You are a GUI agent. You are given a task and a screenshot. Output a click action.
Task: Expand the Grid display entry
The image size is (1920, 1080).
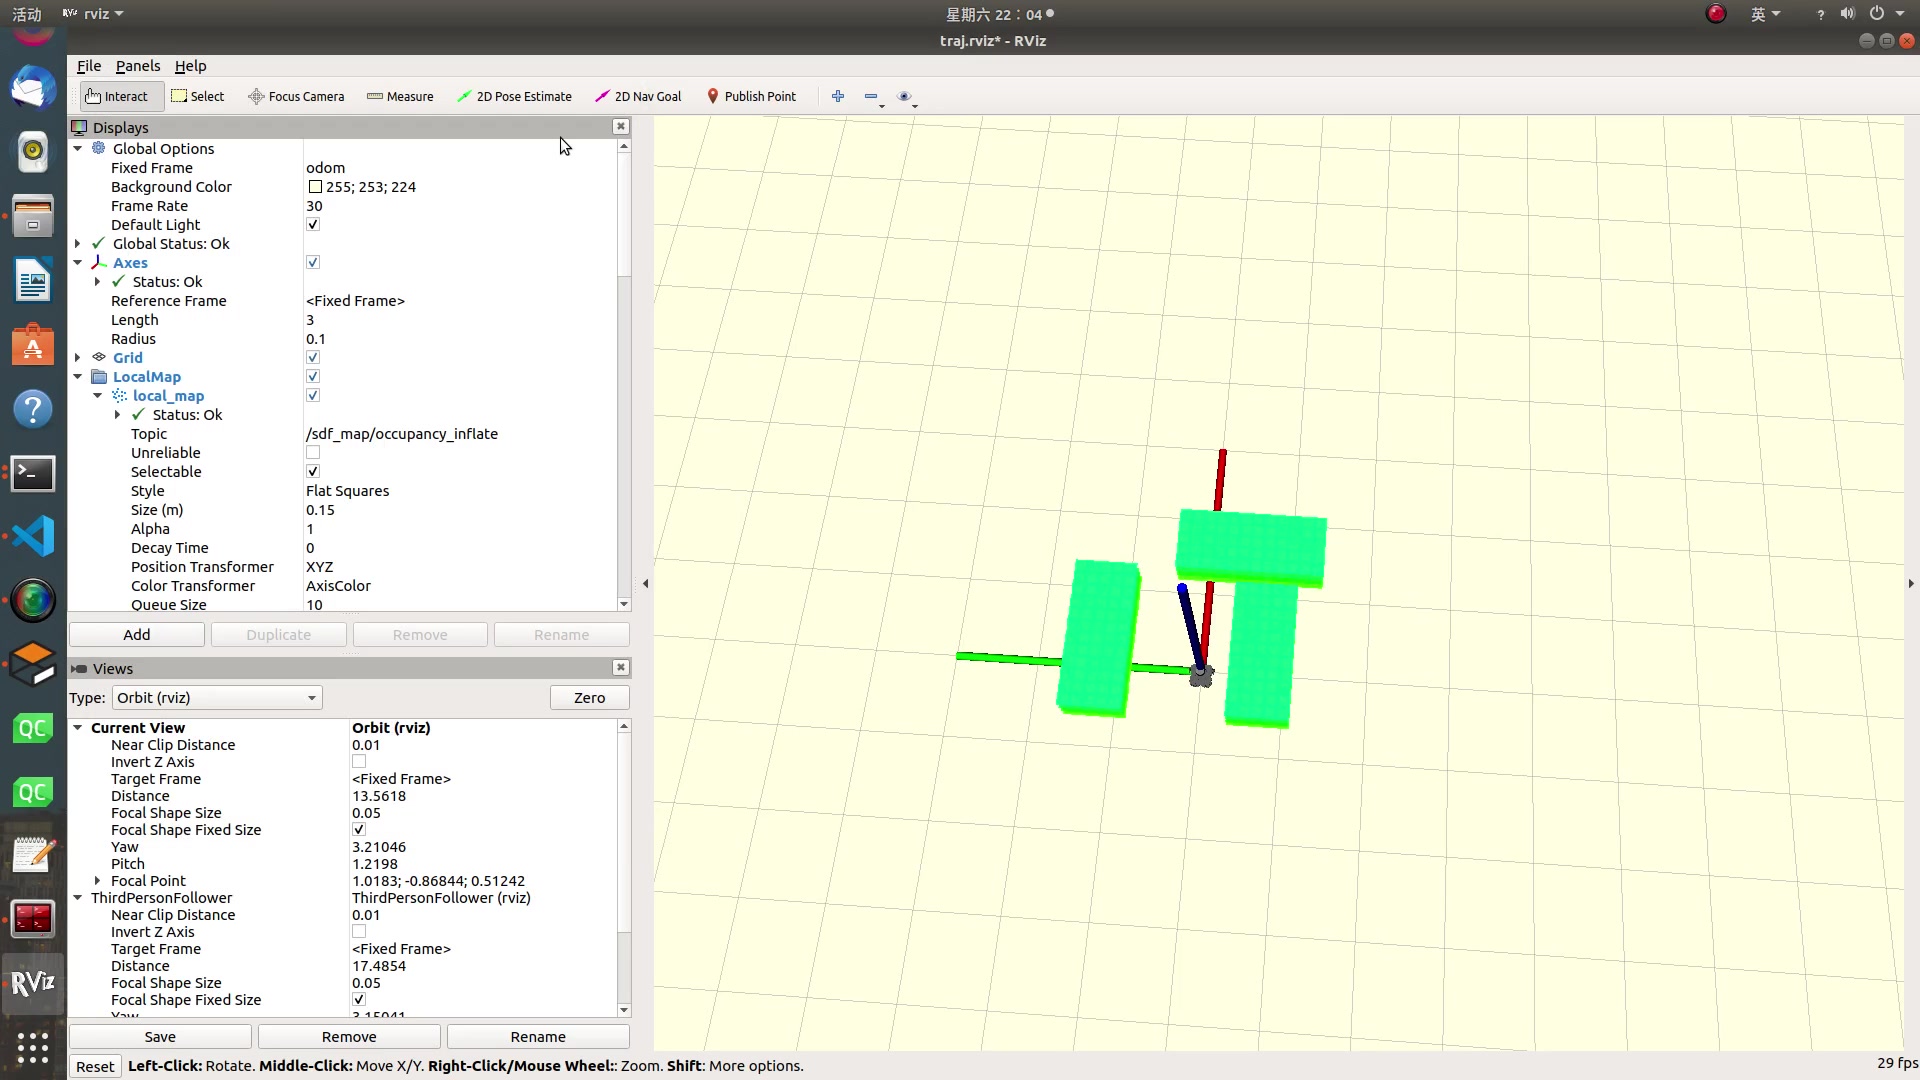point(78,358)
